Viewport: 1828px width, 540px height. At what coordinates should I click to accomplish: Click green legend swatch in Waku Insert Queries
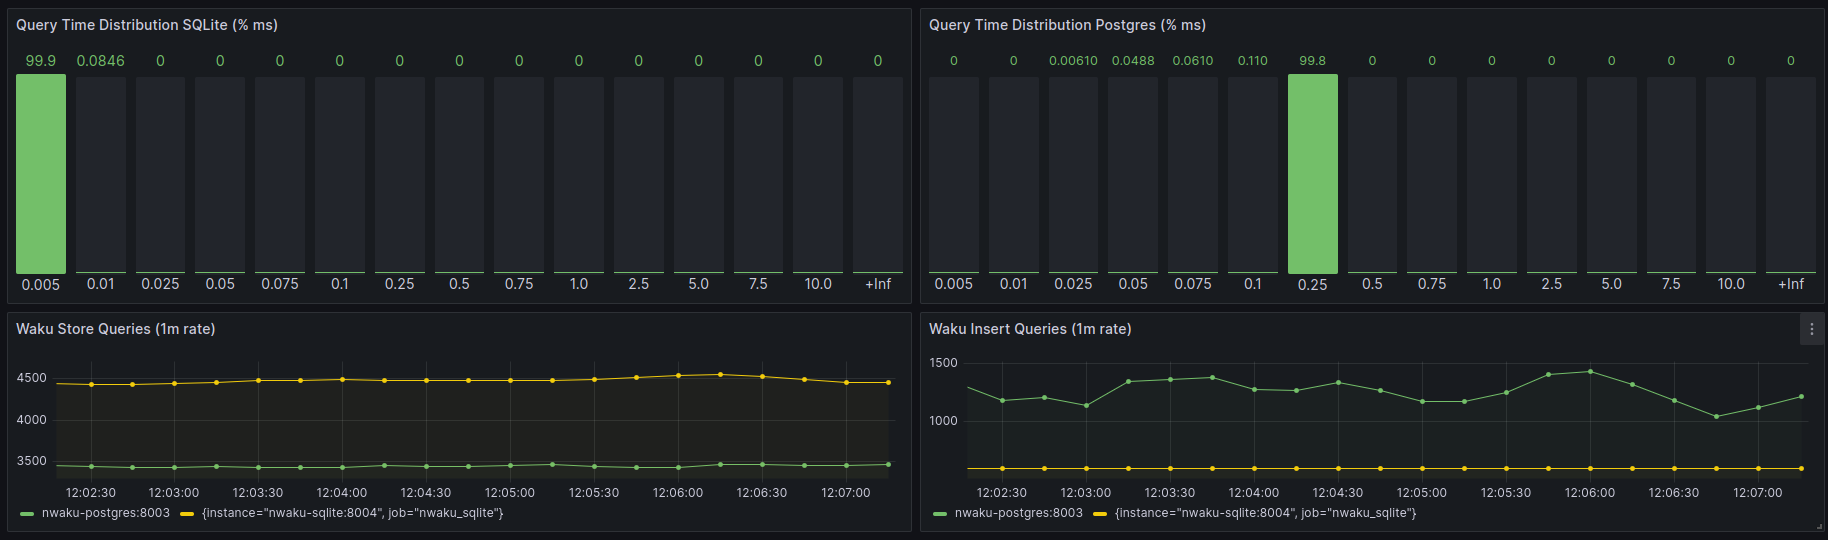(940, 514)
